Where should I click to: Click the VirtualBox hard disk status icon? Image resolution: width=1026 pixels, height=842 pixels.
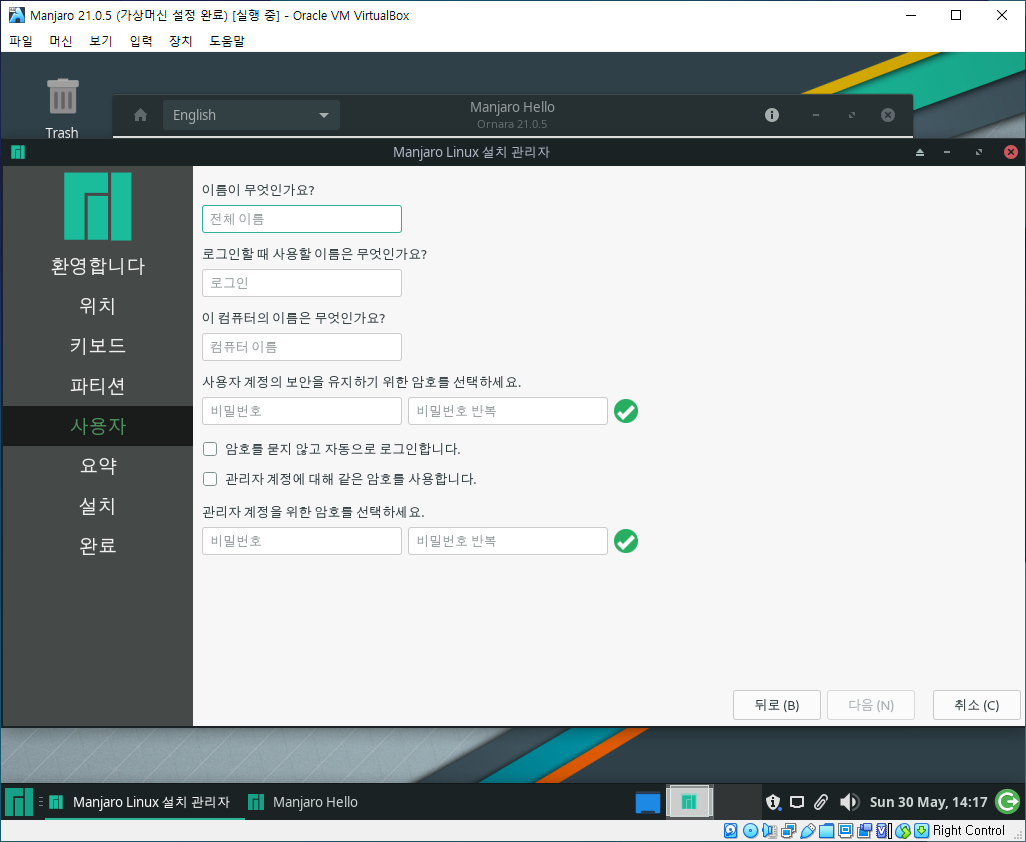[731, 831]
